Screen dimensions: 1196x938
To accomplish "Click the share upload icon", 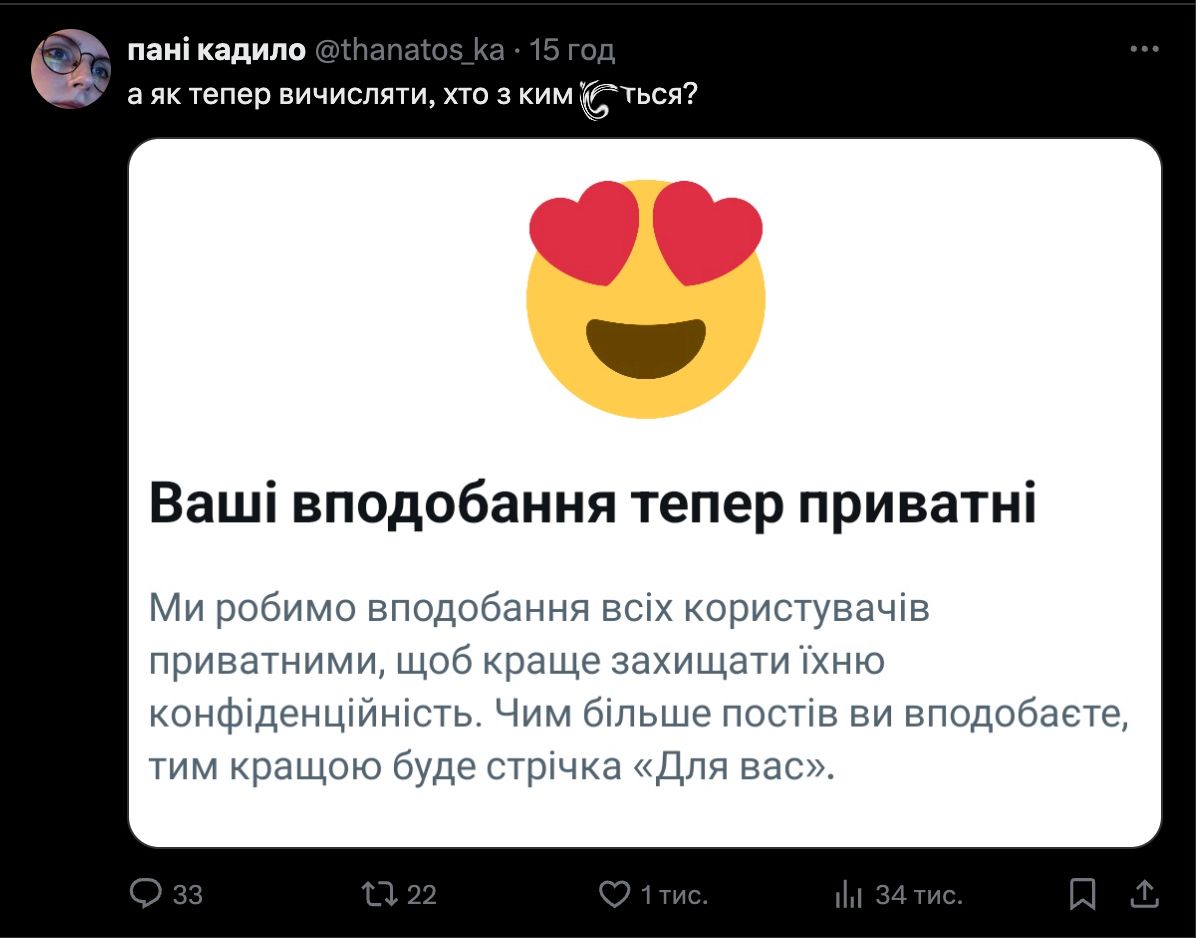I will 1146,894.
